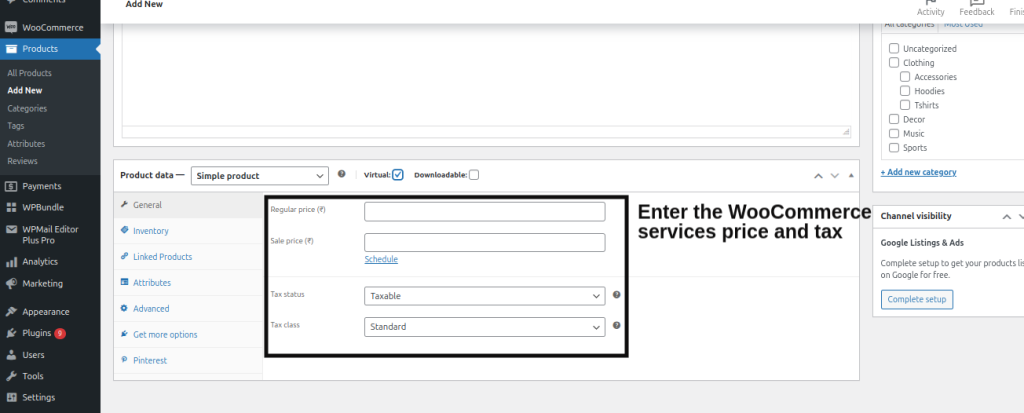This screenshot has width=1024, height=413.
Task: Click the Complete setup button
Action: coord(917,300)
